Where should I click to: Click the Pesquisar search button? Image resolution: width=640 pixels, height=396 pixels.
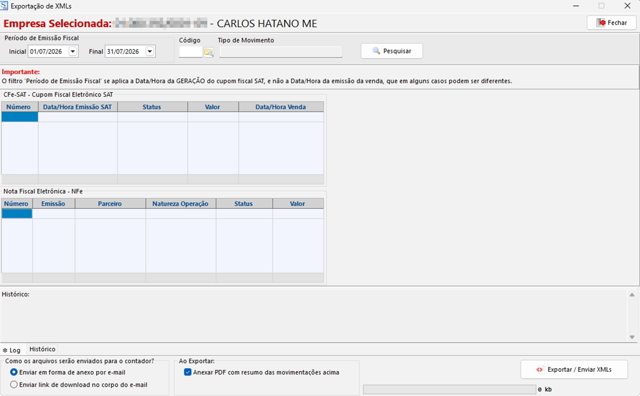click(x=391, y=51)
